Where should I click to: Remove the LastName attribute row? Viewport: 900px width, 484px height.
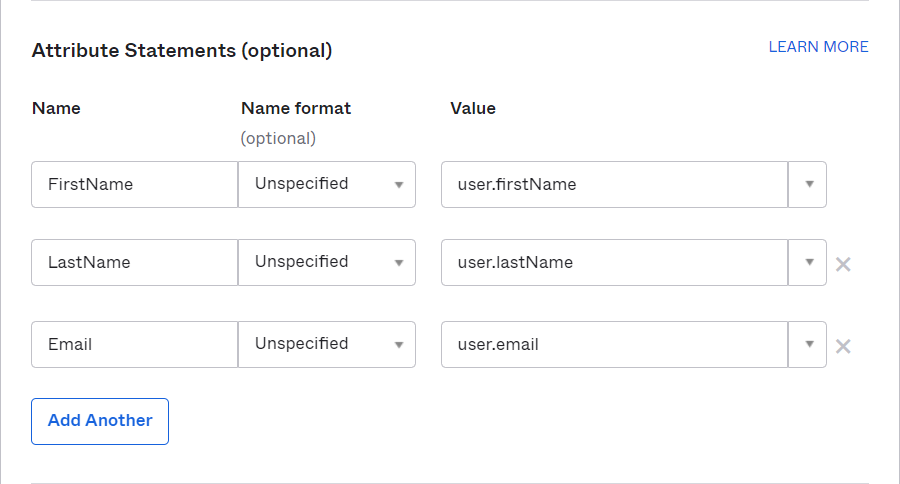(843, 264)
